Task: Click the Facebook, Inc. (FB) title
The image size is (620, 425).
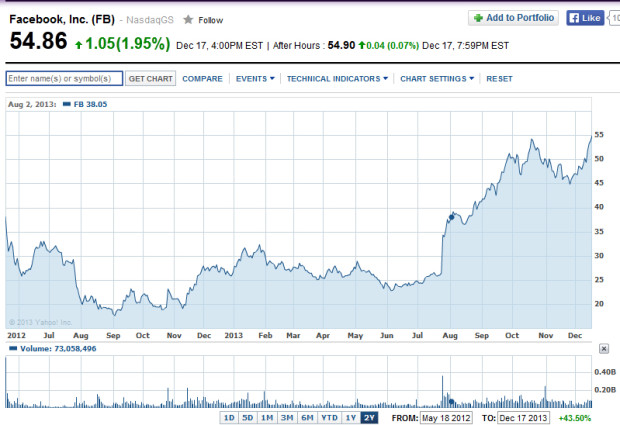Action: [62, 19]
